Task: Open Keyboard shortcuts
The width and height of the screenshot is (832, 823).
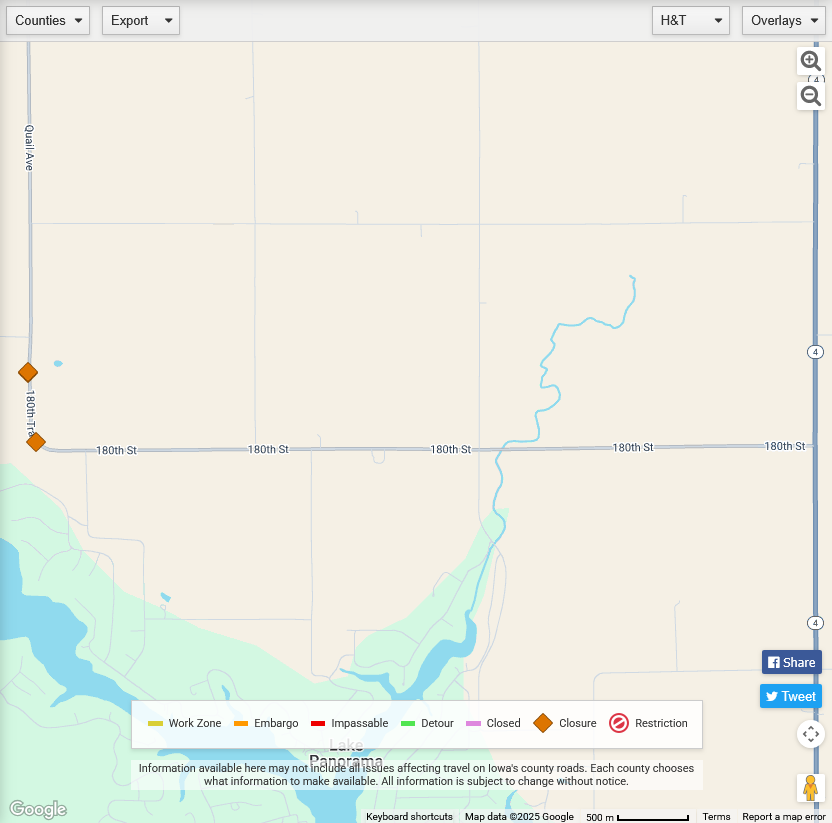Action: (x=409, y=817)
